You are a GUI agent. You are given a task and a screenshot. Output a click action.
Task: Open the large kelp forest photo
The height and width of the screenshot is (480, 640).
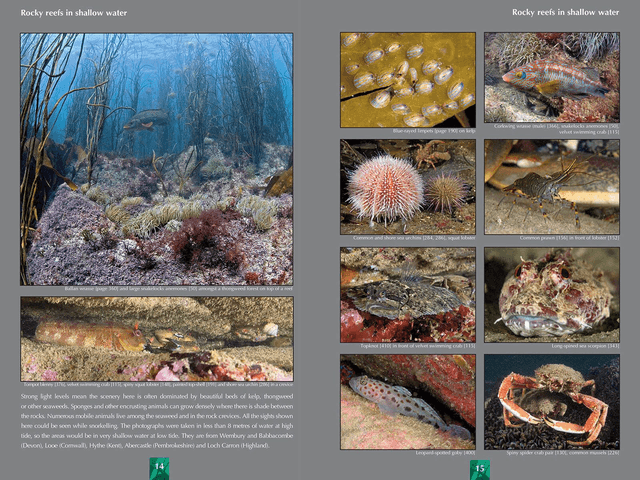click(x=156, y=158)
